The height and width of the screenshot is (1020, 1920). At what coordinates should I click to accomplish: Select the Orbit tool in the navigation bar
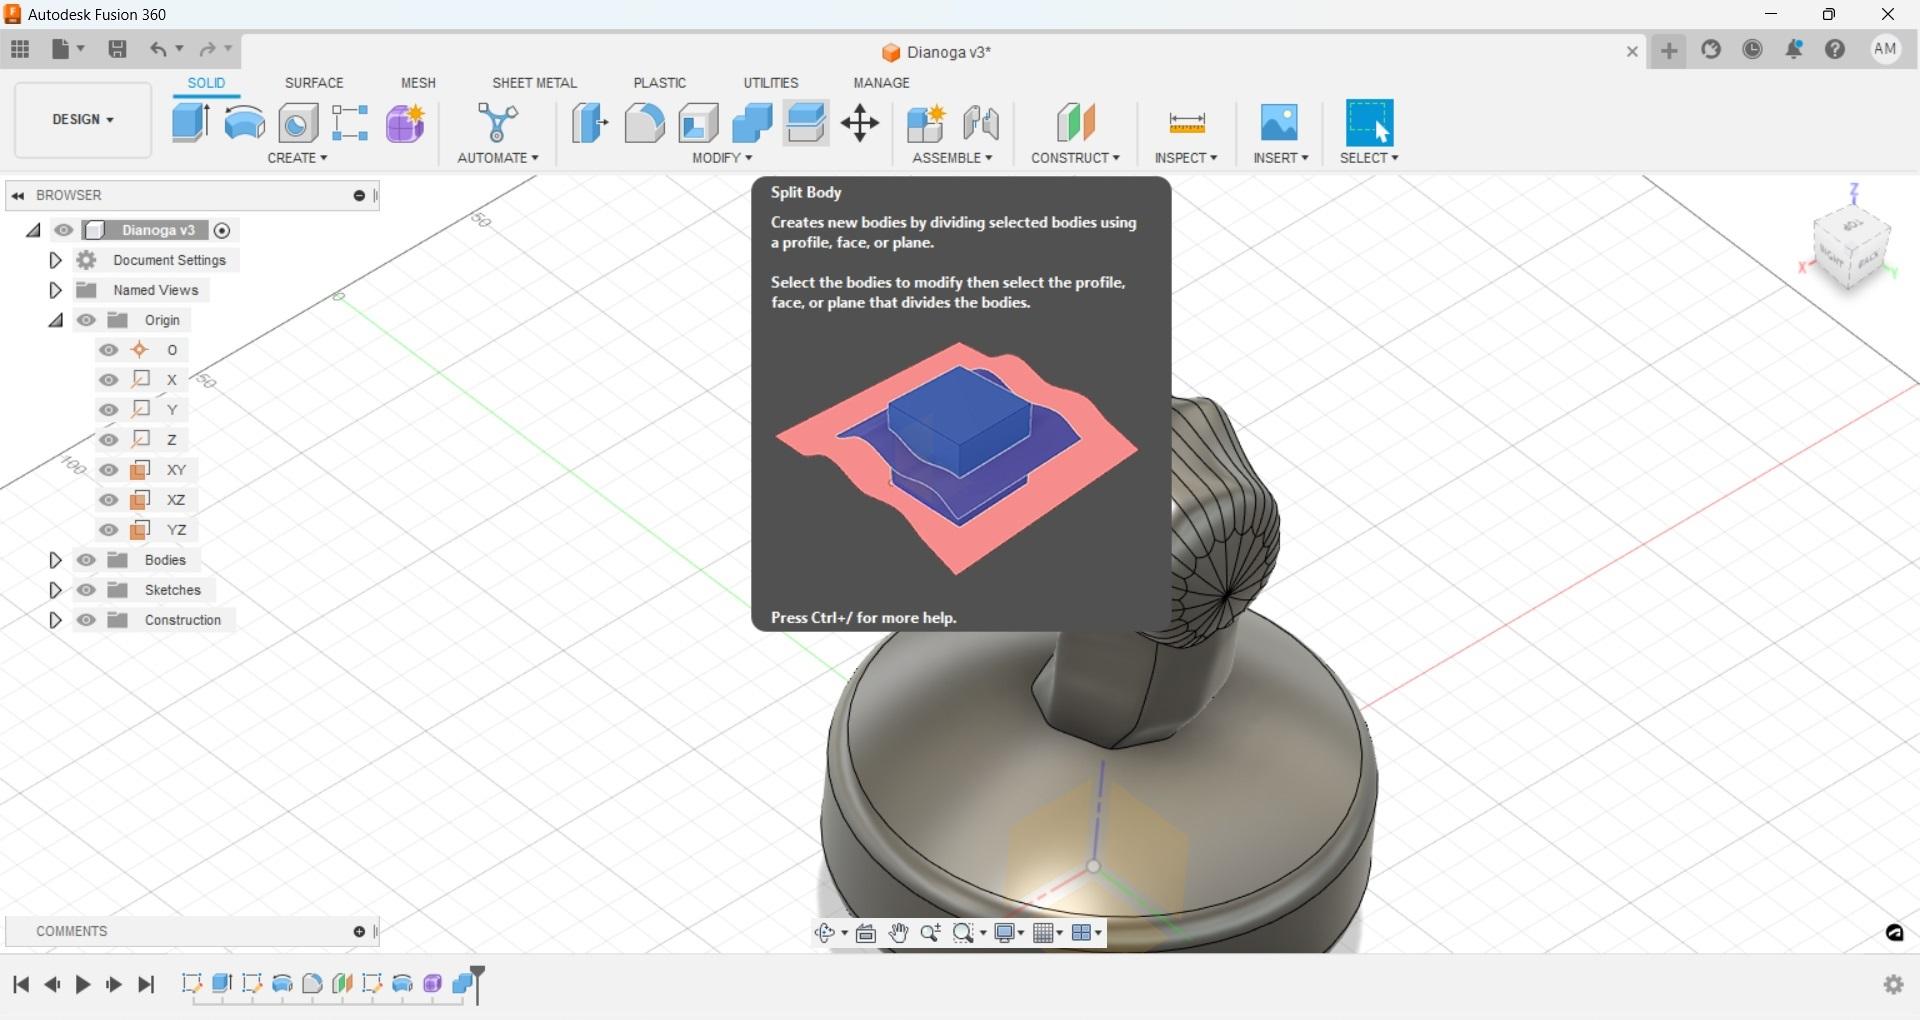(825, 933)
